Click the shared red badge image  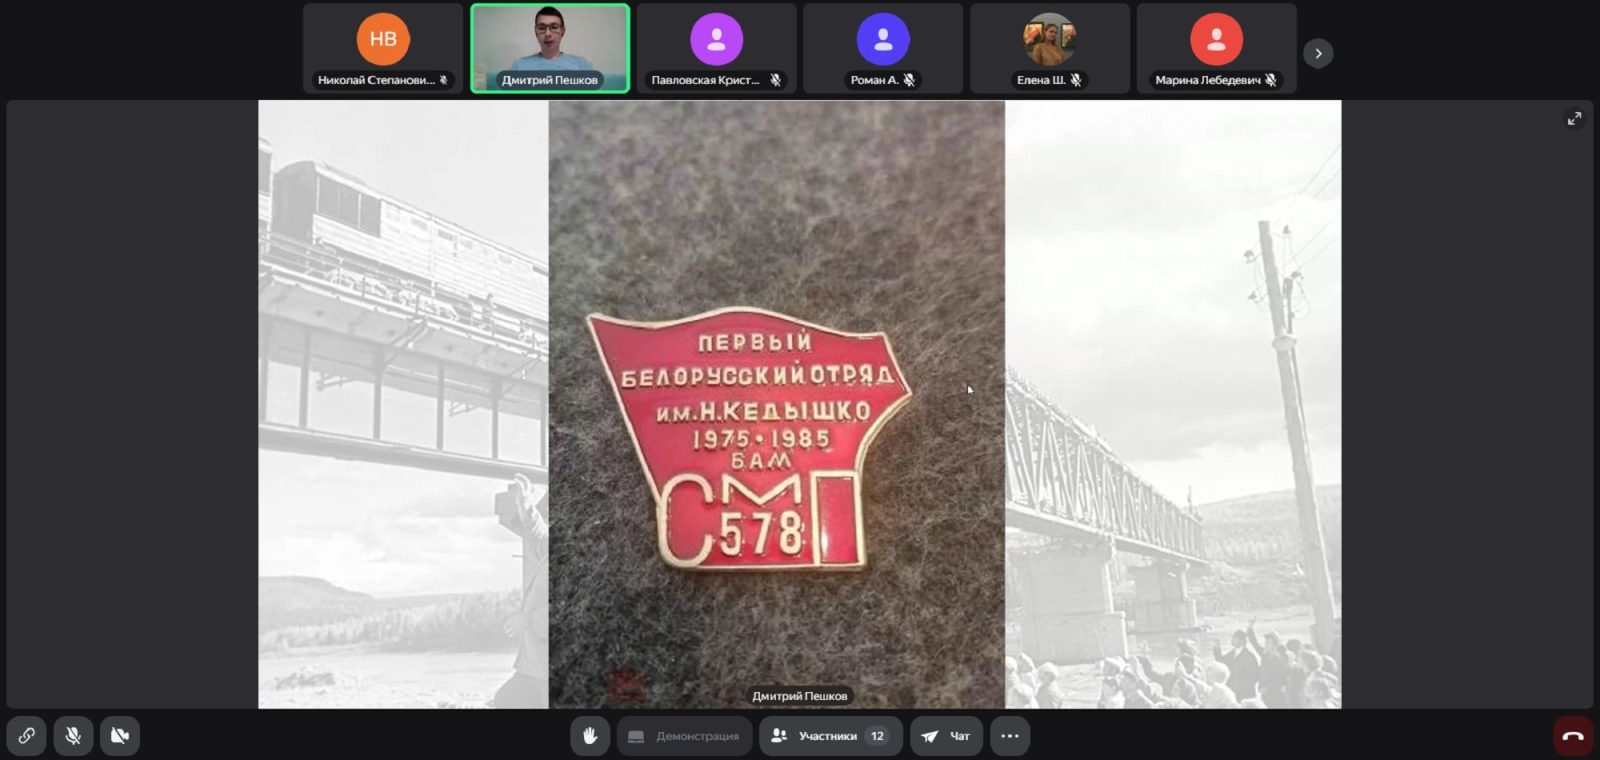(750, 440)
